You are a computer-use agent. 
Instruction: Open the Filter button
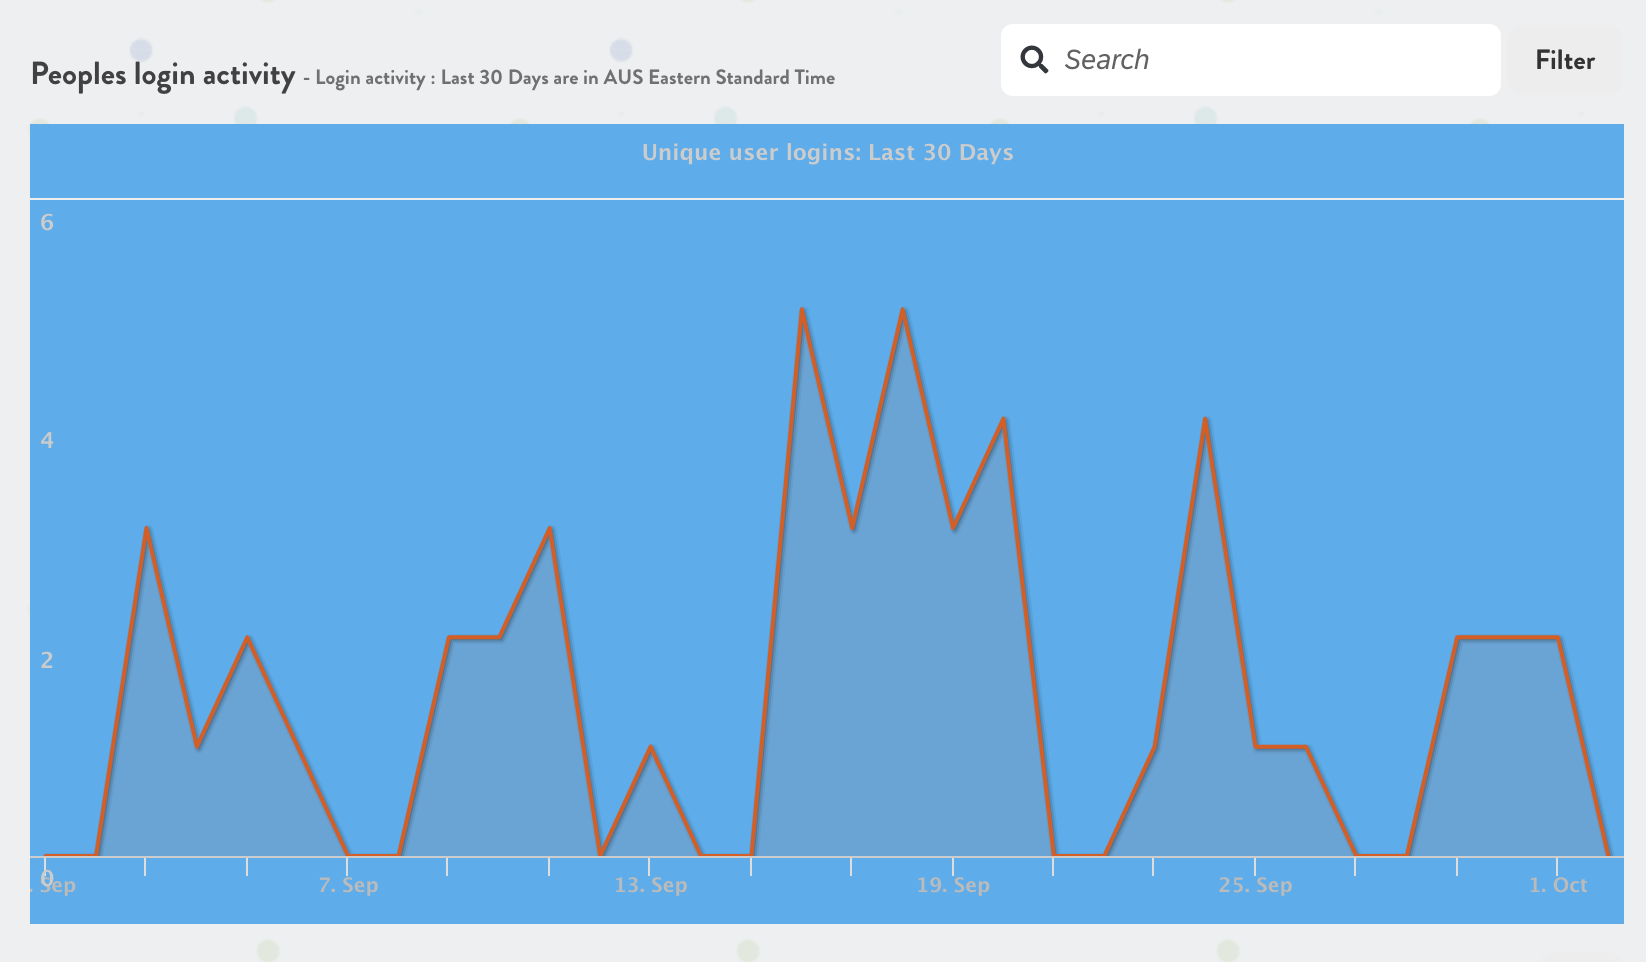coord(1565,60)
